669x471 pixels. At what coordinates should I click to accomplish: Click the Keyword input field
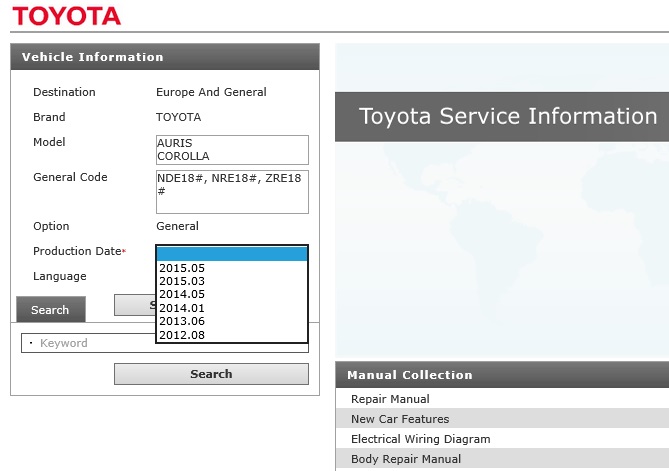89,343
